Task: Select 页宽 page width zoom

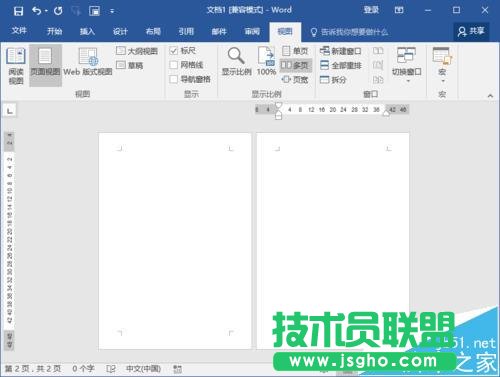Action: 295,80
